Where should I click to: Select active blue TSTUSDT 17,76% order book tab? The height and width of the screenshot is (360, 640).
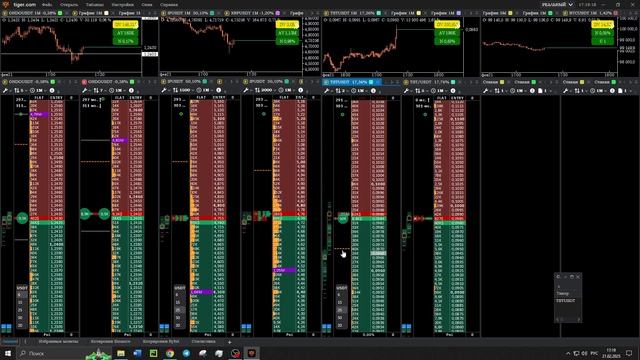pos(351,82)
